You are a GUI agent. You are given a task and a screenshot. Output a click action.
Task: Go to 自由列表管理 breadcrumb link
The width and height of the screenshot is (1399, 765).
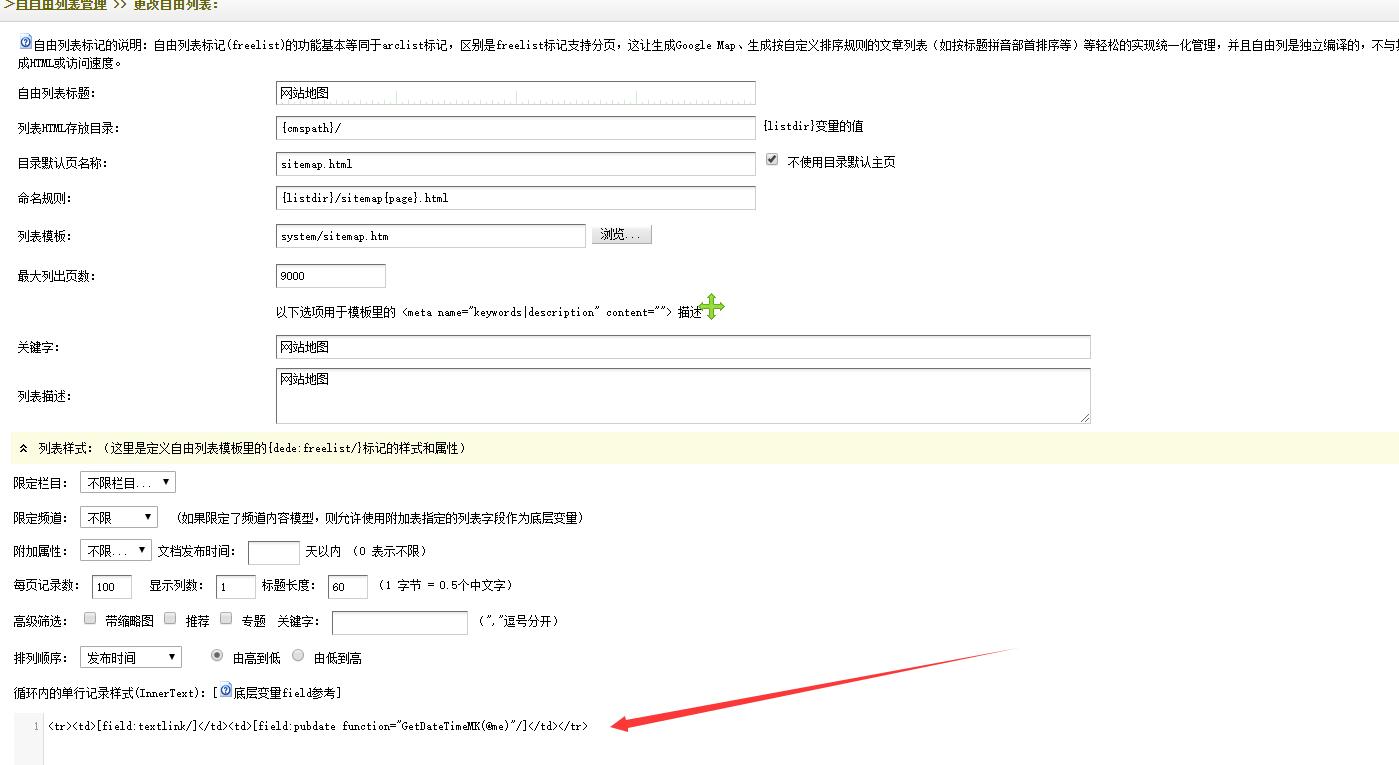pyautogui.click(x=60, y=5)
